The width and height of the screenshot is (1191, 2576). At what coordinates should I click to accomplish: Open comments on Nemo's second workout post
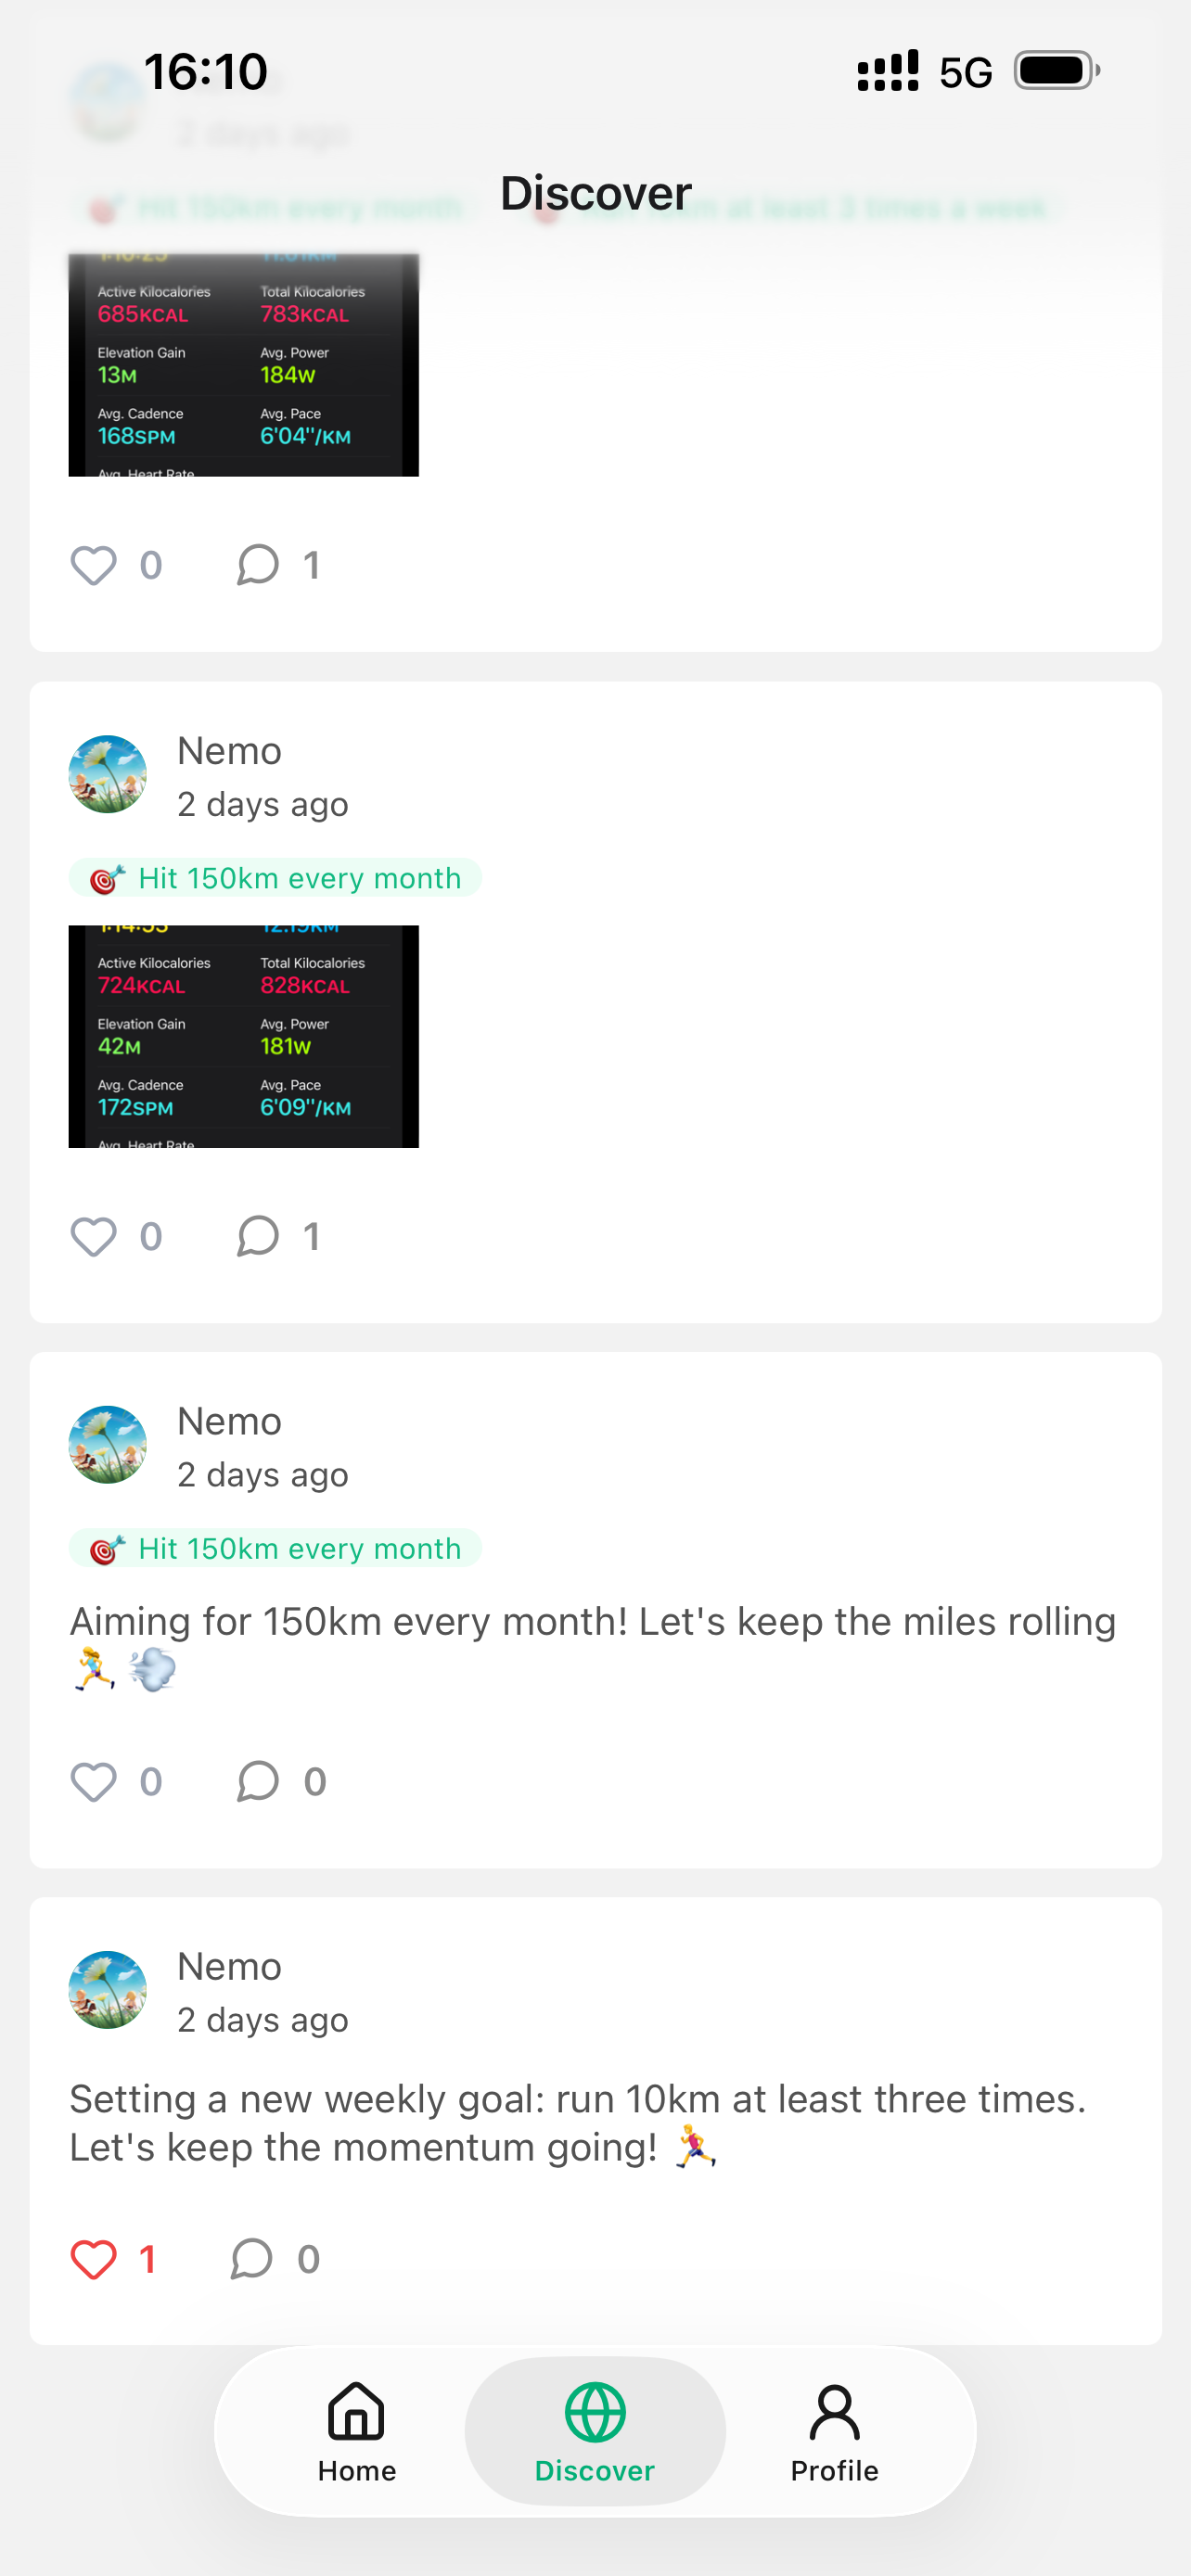pos(258,1236)
